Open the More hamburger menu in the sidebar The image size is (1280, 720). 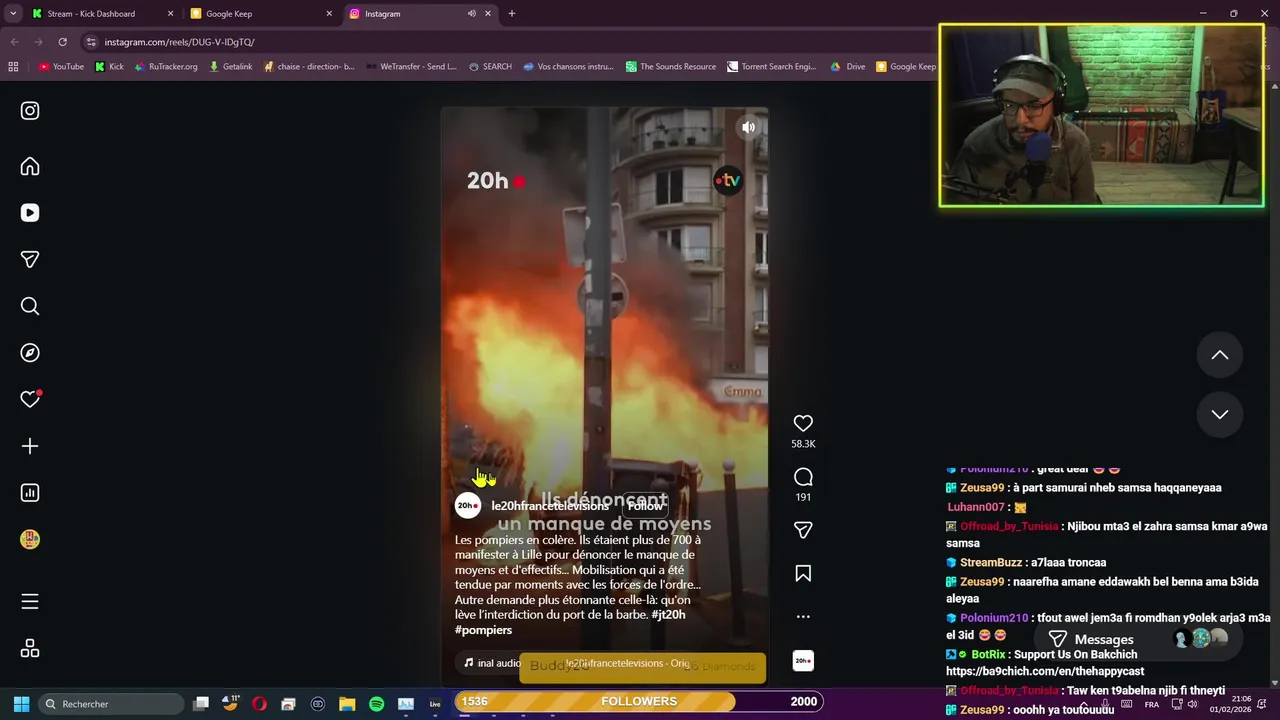point(30,601)
